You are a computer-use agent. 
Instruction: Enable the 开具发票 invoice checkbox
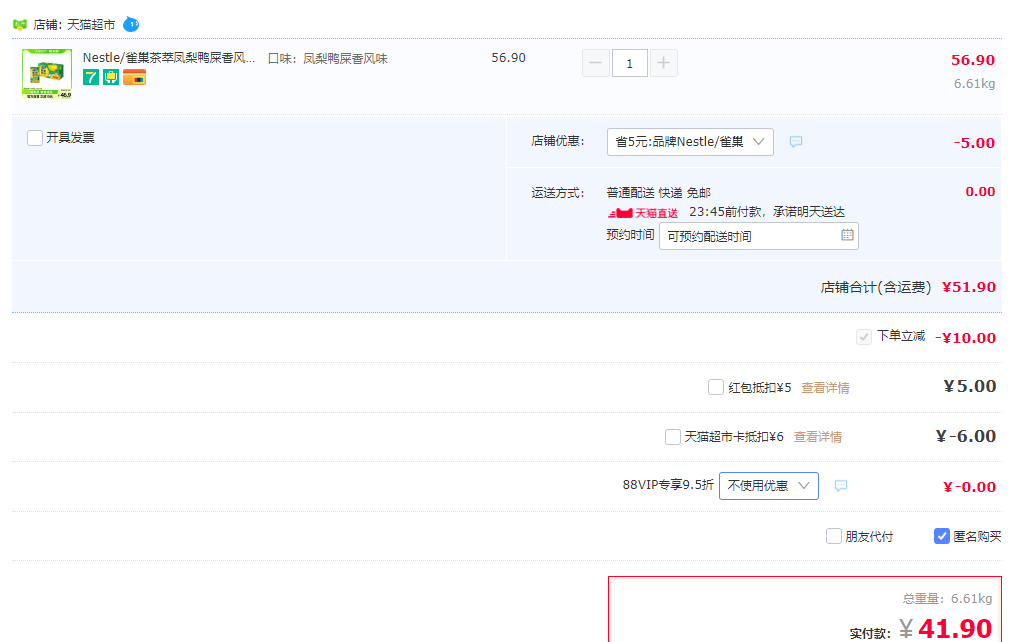pyautogui.click(x=35, y=137)
